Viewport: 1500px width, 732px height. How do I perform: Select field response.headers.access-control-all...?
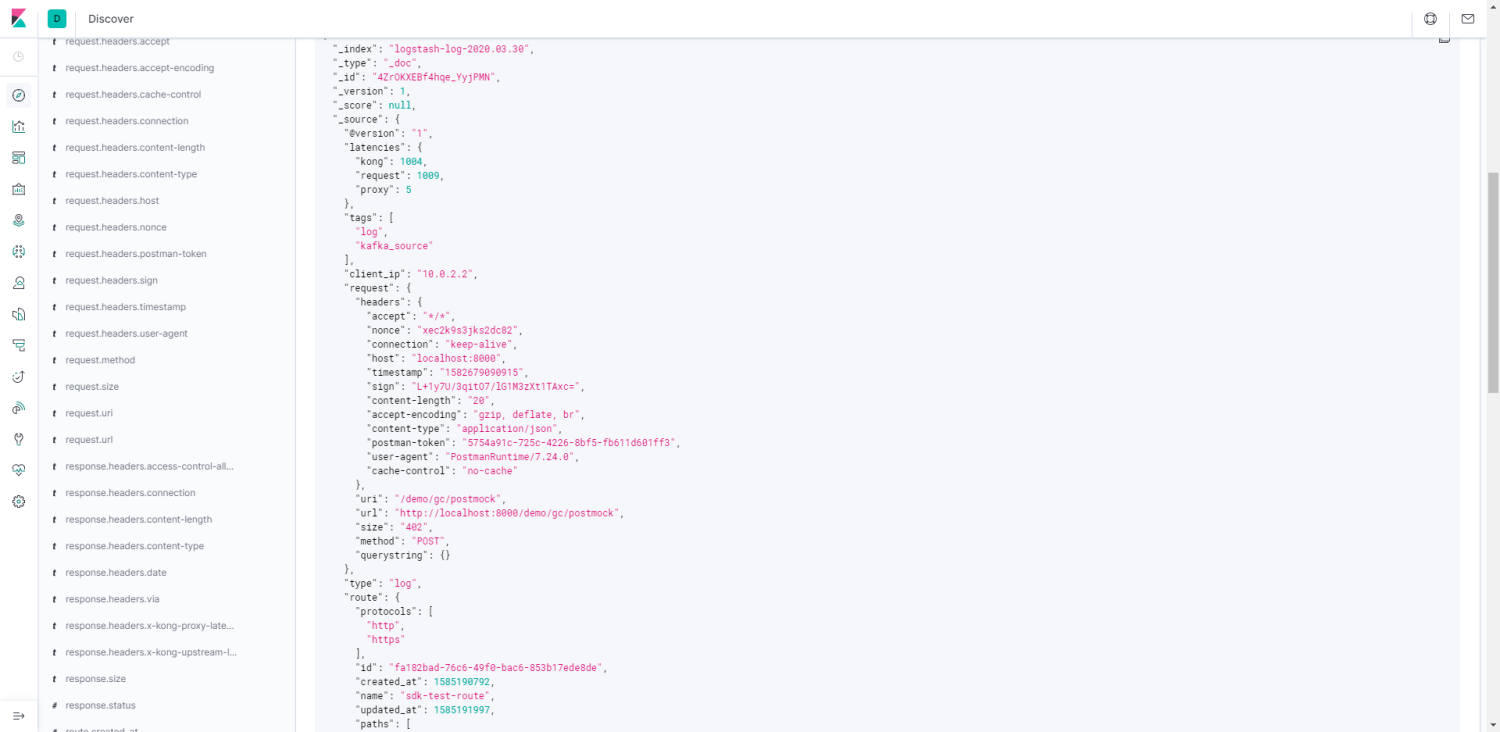150,466
